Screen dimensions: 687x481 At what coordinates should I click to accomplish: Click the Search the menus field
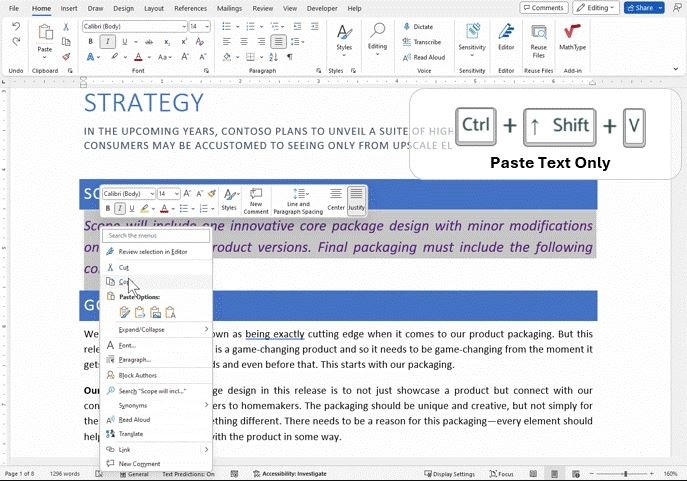coord(158,236)
